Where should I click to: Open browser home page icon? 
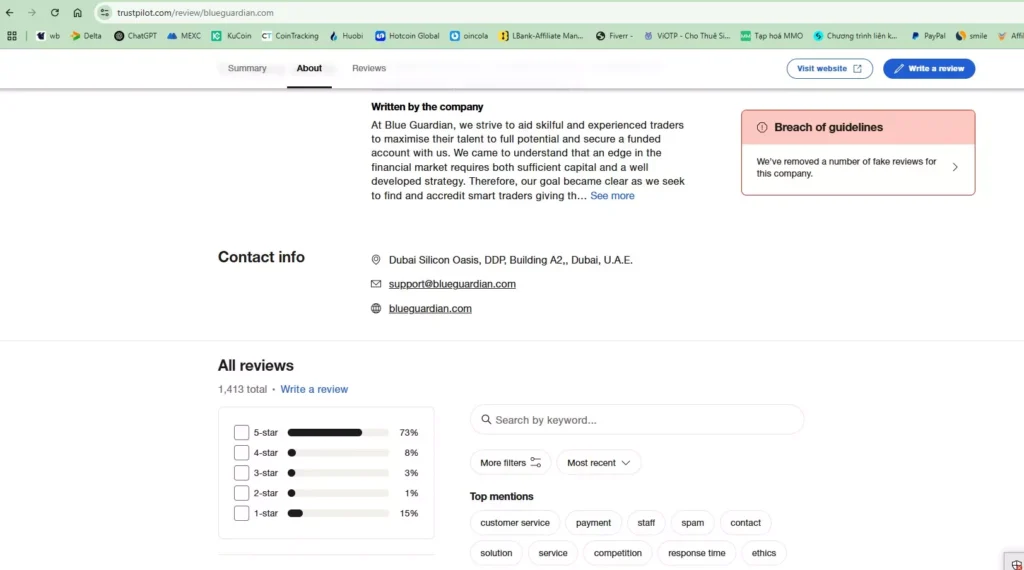pyautogui.click(x=77, y=12)
